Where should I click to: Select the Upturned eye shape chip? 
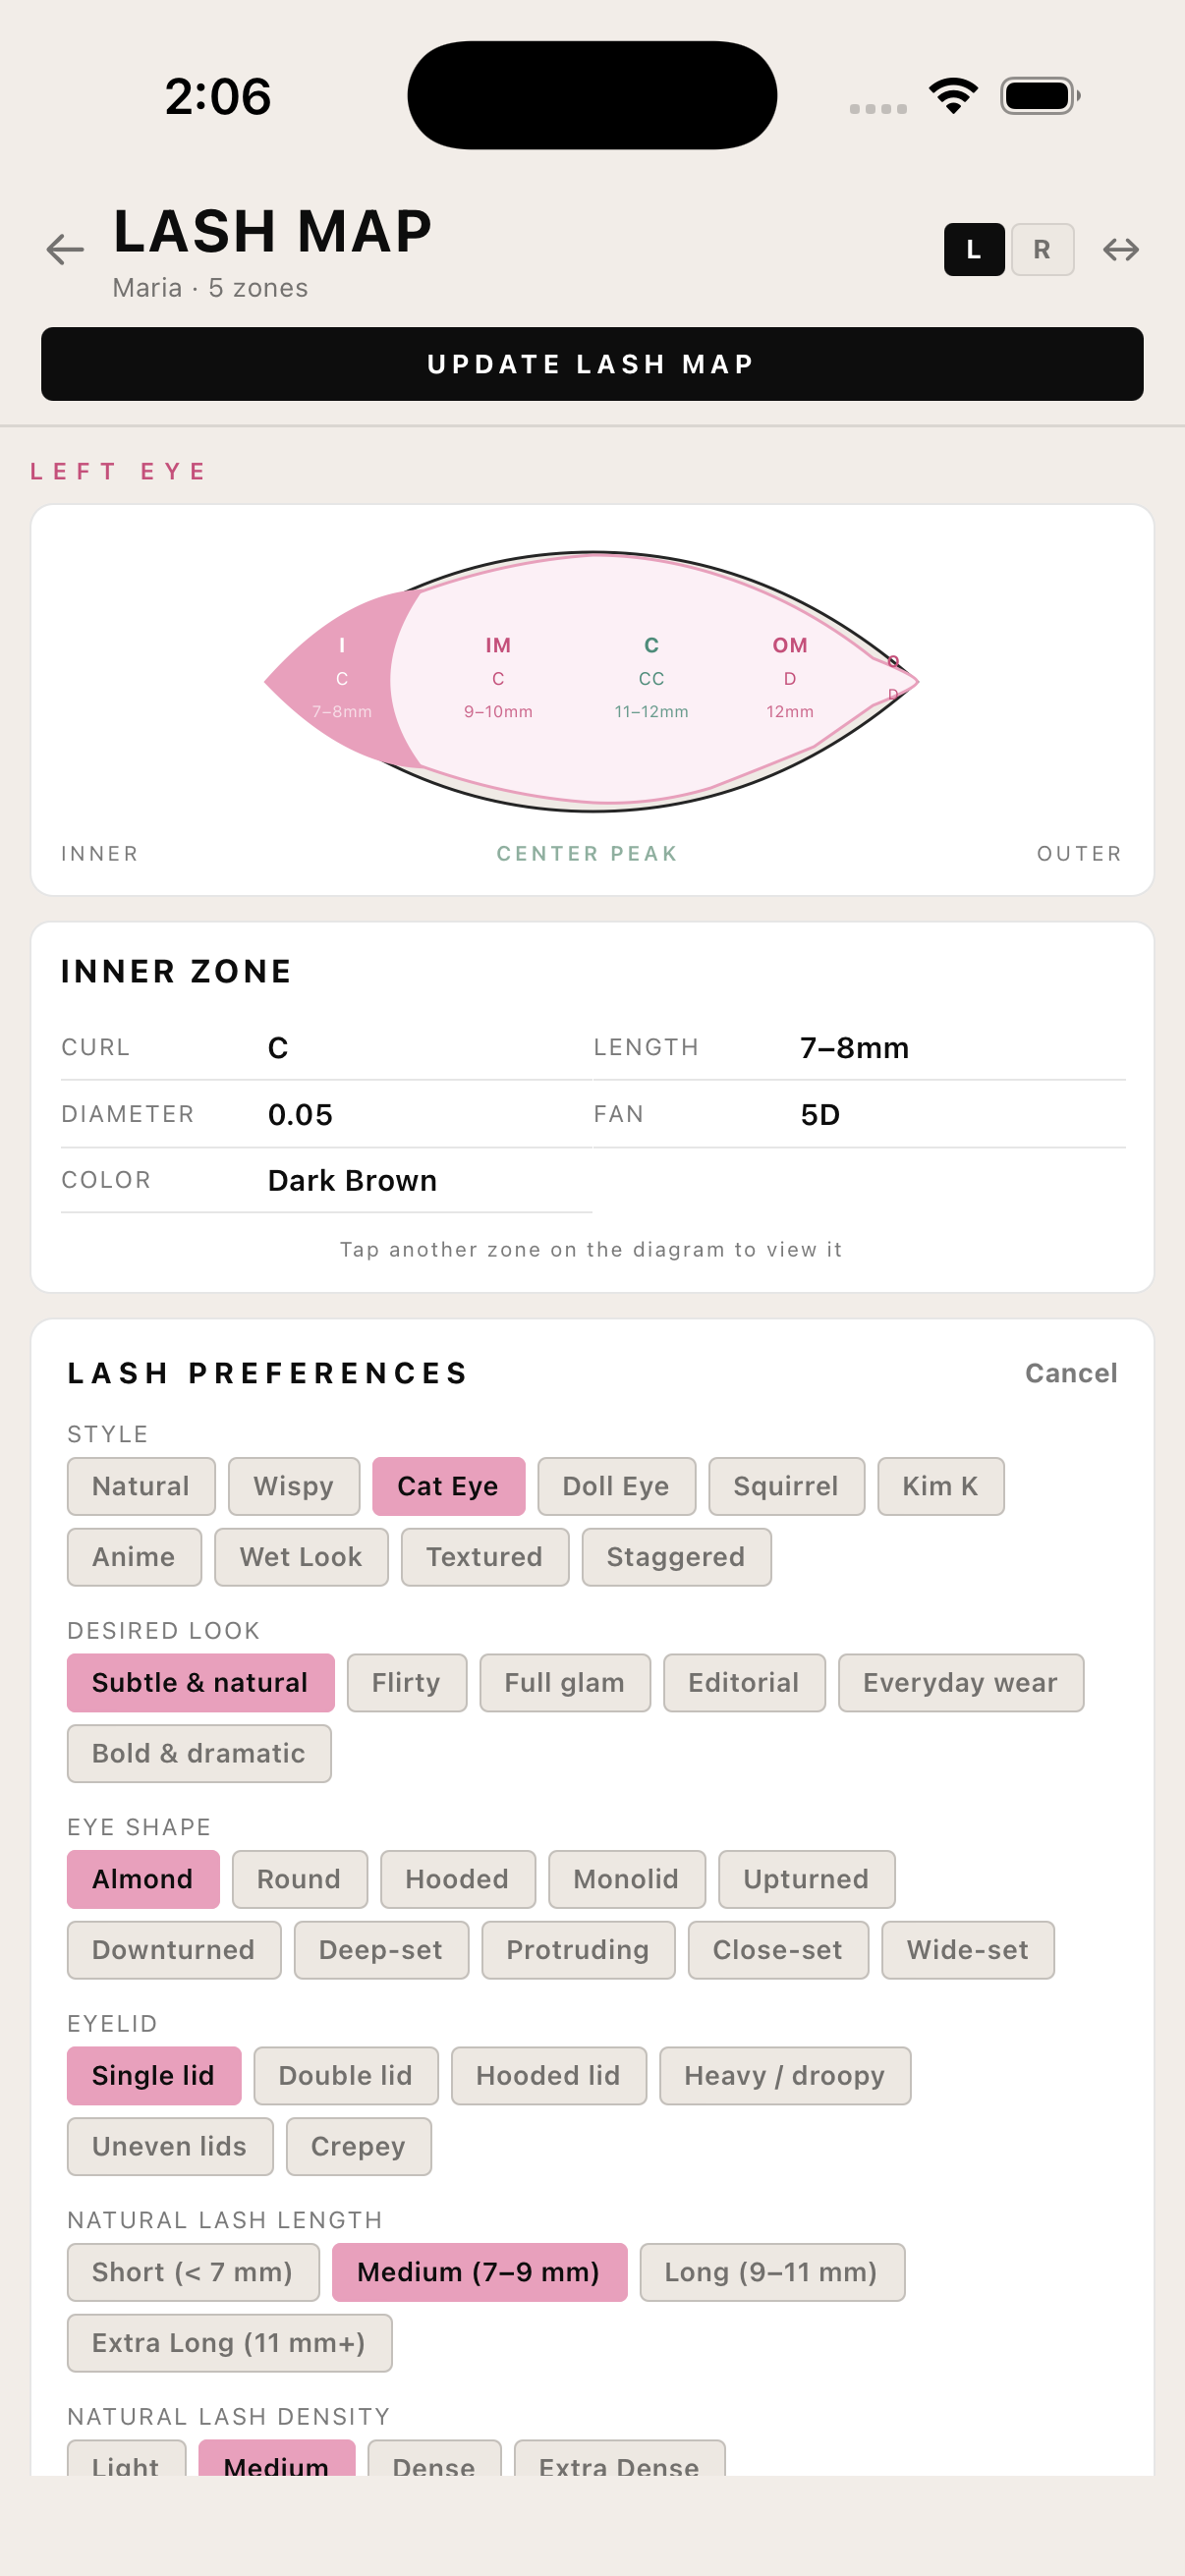point(806,1878)
